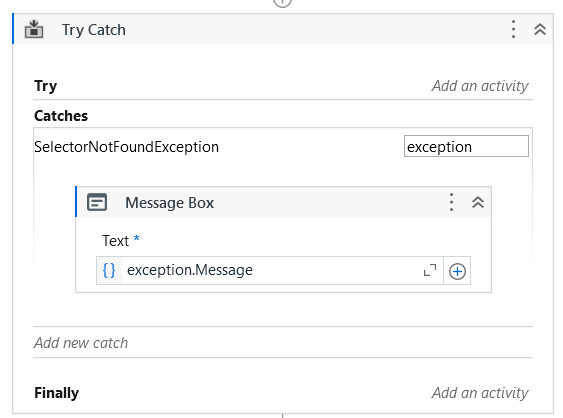Open the Try Catch three-dot options menu

click(x=513, y=29)
